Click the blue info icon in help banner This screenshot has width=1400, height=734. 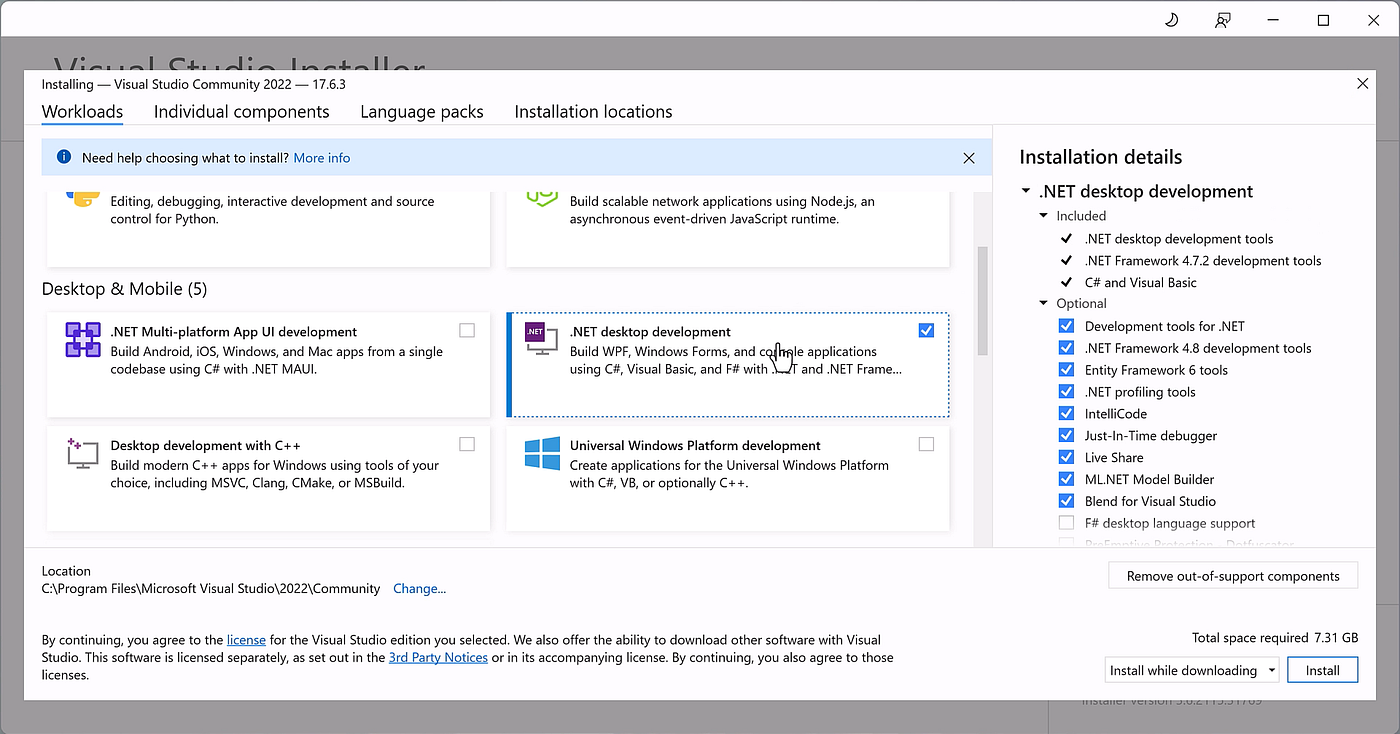click(64, 157)
